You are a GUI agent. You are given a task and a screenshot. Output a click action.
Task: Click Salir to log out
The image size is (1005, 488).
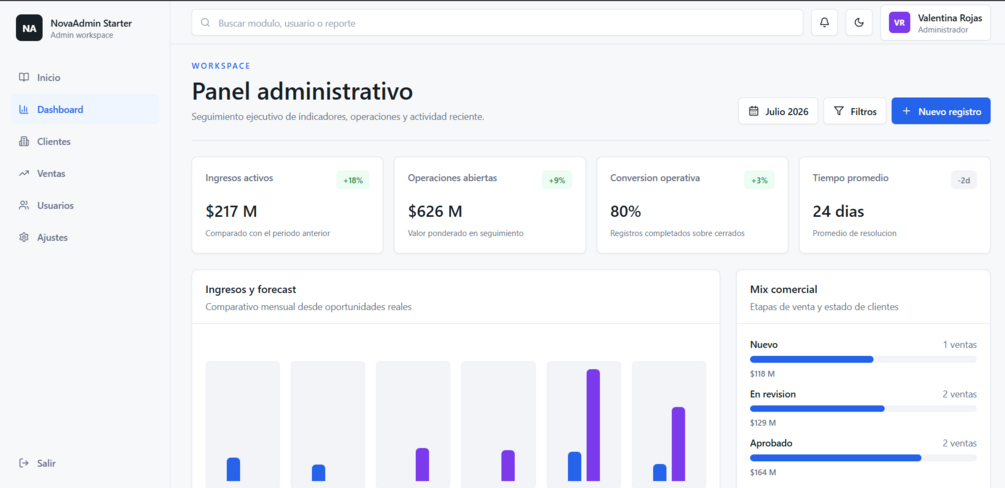(85, 463)
